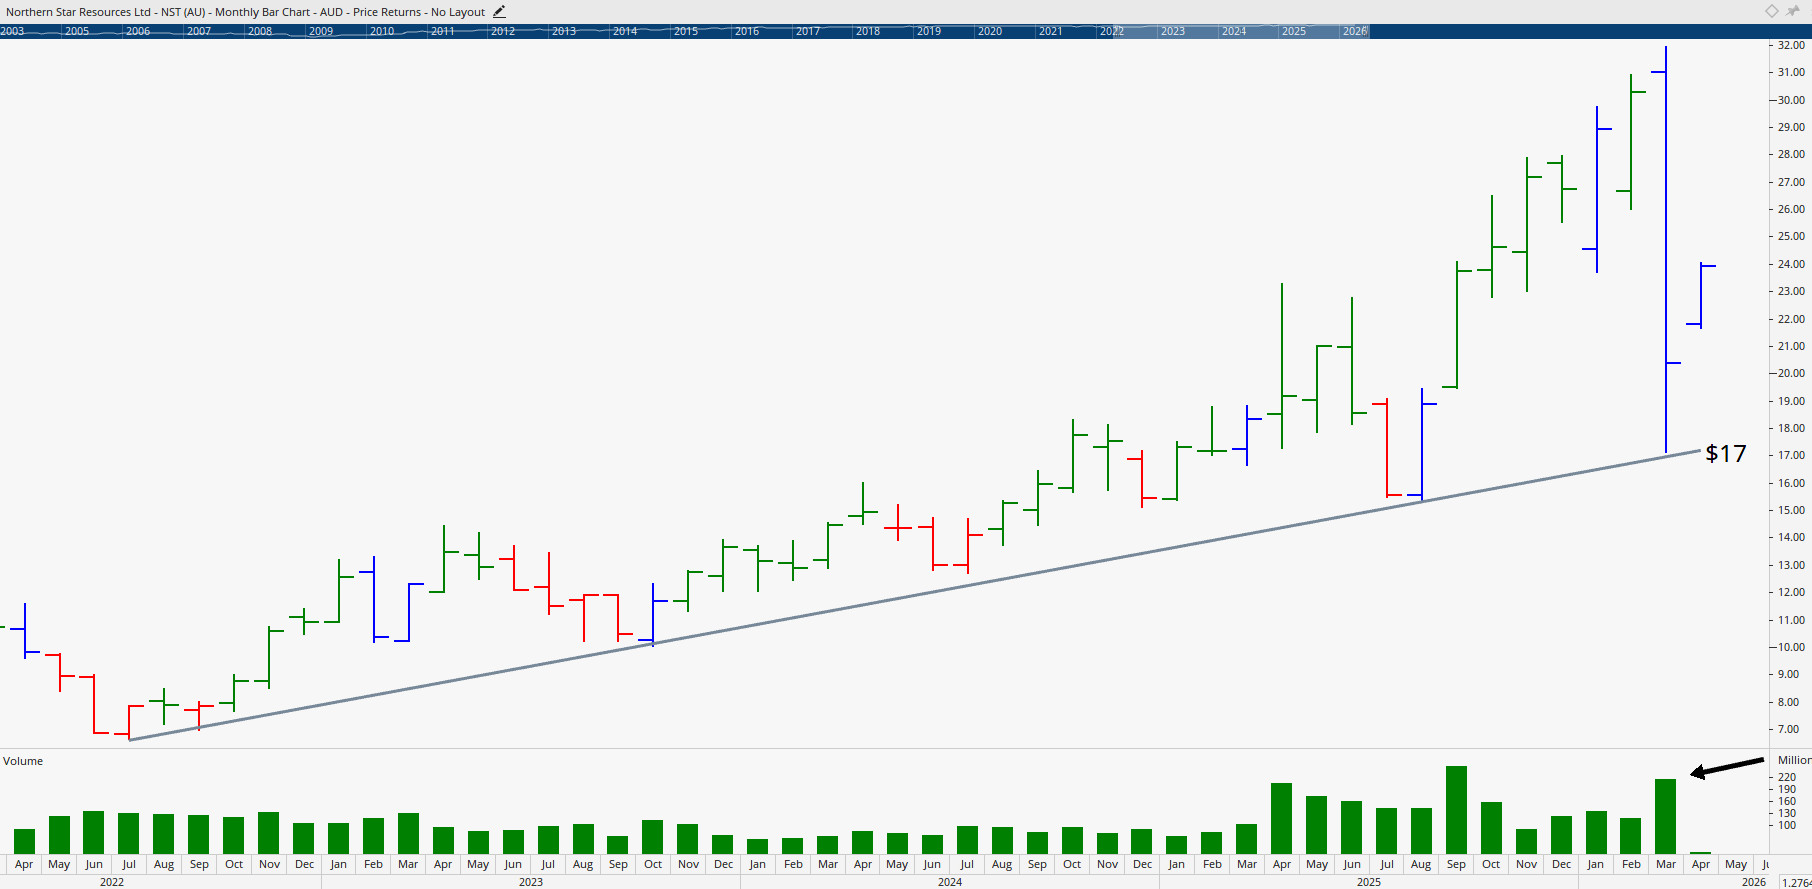The width and height of the screenshot is (1812, 889).
Task: Click the 32.00 price axis label
Action: click(1791, 45)
